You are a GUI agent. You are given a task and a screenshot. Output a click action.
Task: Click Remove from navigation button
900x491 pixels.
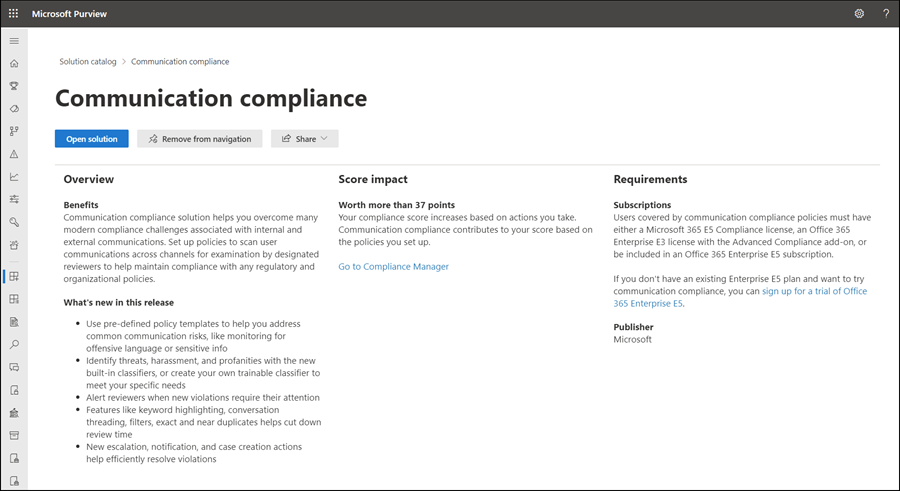200,138
